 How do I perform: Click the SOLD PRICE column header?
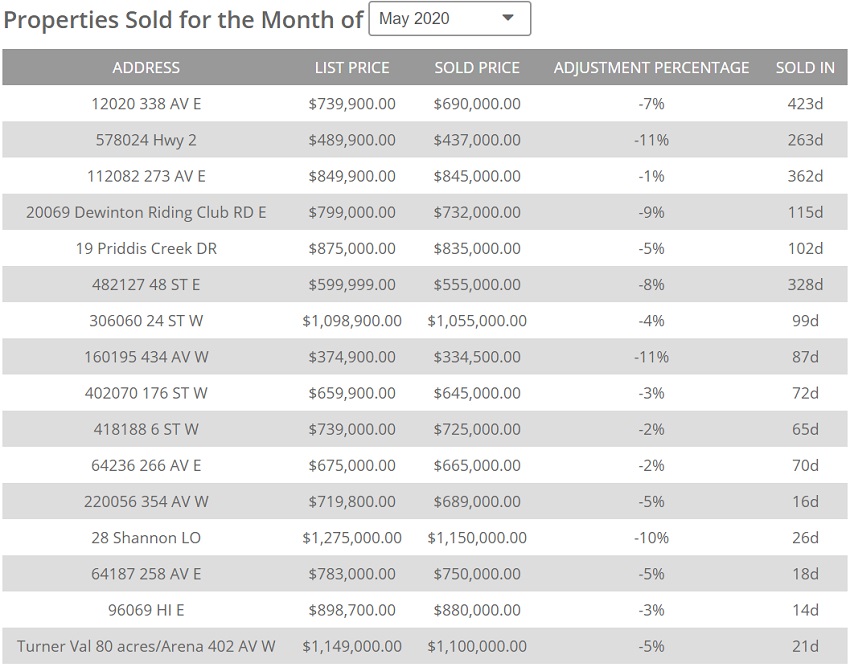click(477, 68)
